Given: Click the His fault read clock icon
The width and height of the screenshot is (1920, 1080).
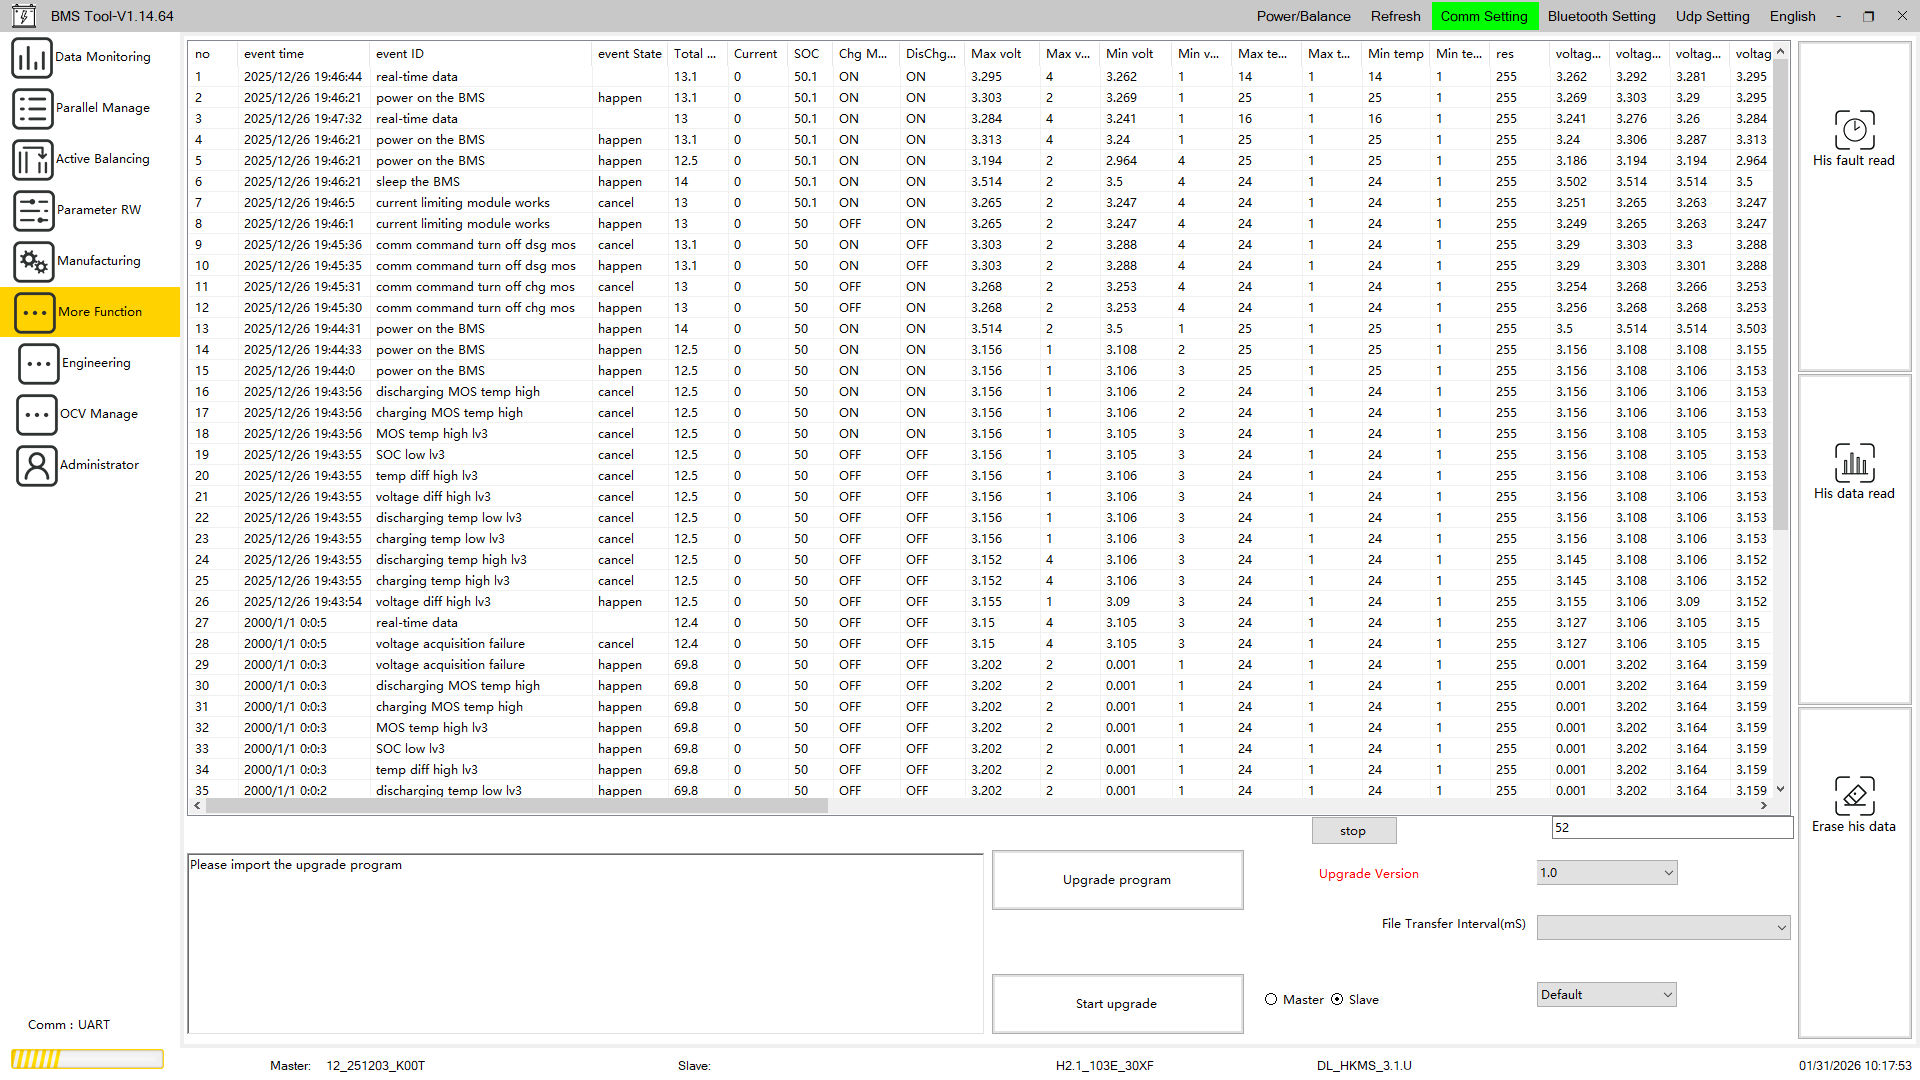Looking at the screenshot, I should pos(1853,130).
